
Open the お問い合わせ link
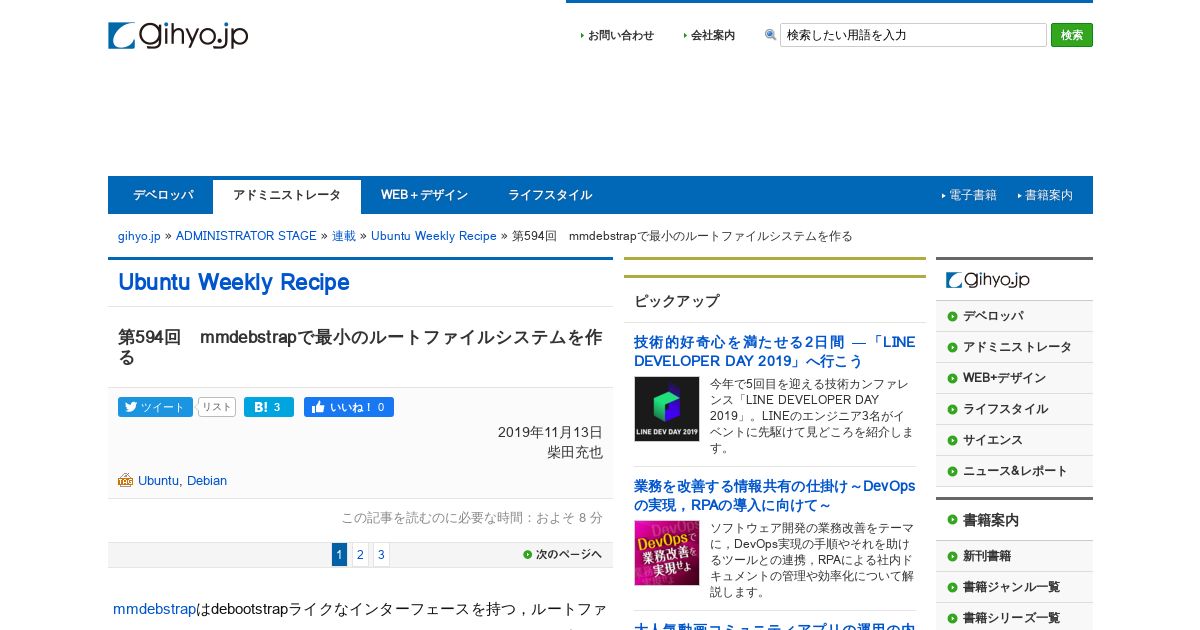[x=621, y=35]
